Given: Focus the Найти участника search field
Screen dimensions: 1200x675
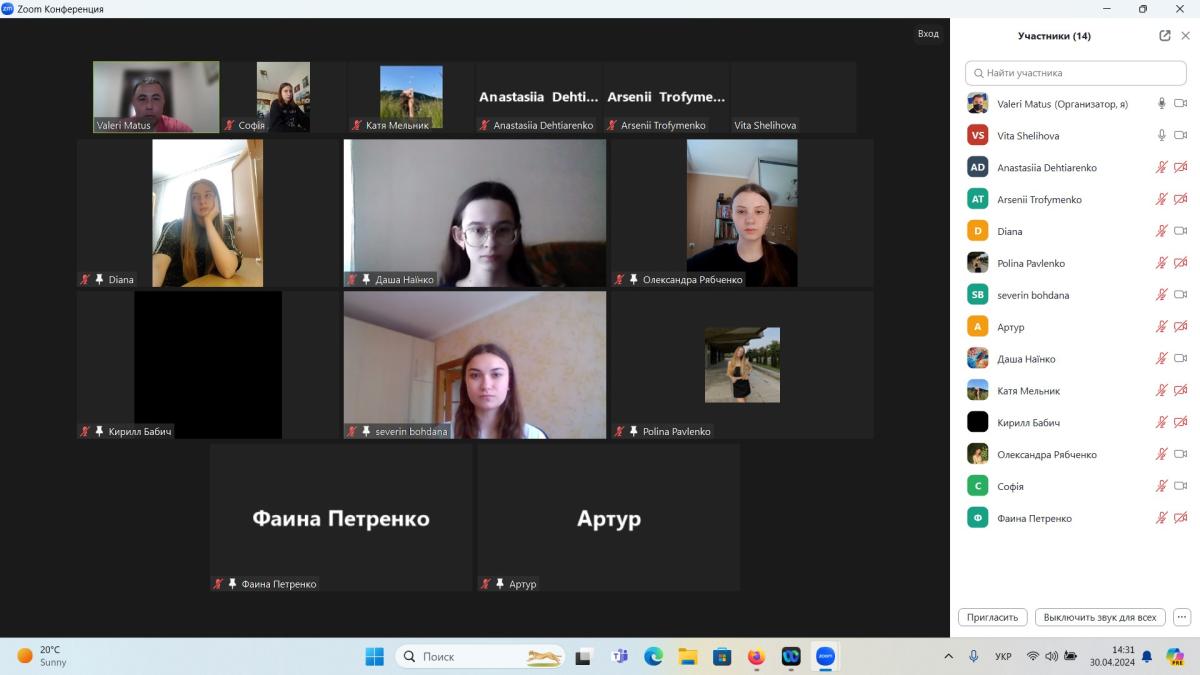Looking at the screenshot, I should tap(1075, 73).
